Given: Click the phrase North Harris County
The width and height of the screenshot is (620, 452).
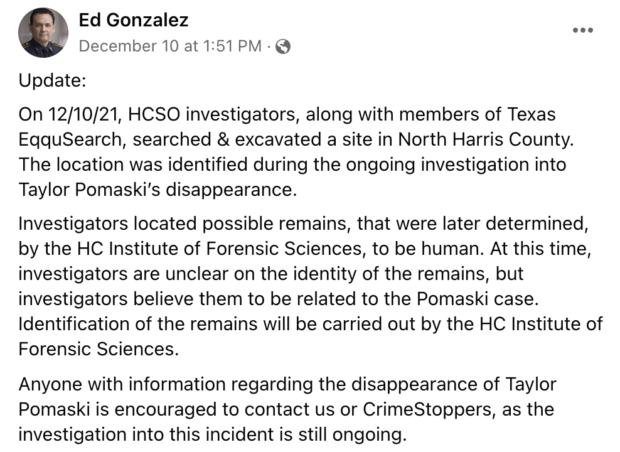Looking at the screenshot, I should (x=486, y=140).
